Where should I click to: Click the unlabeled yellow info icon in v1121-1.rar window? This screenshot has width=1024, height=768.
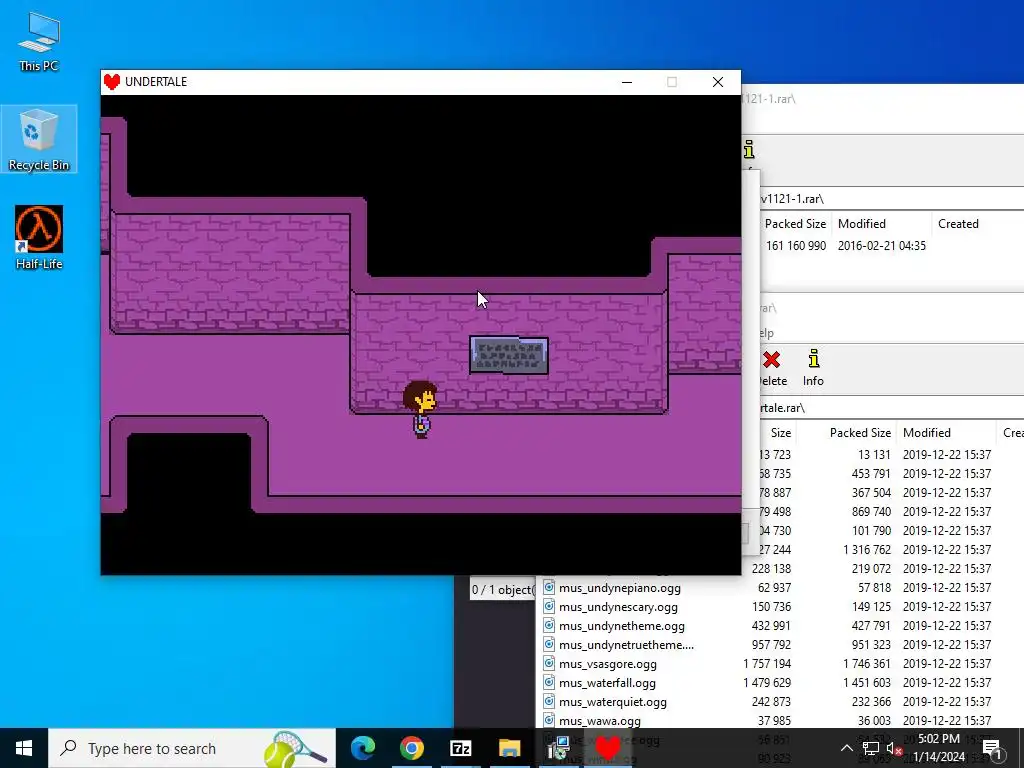pyautogui.click(x=749, y=150)
